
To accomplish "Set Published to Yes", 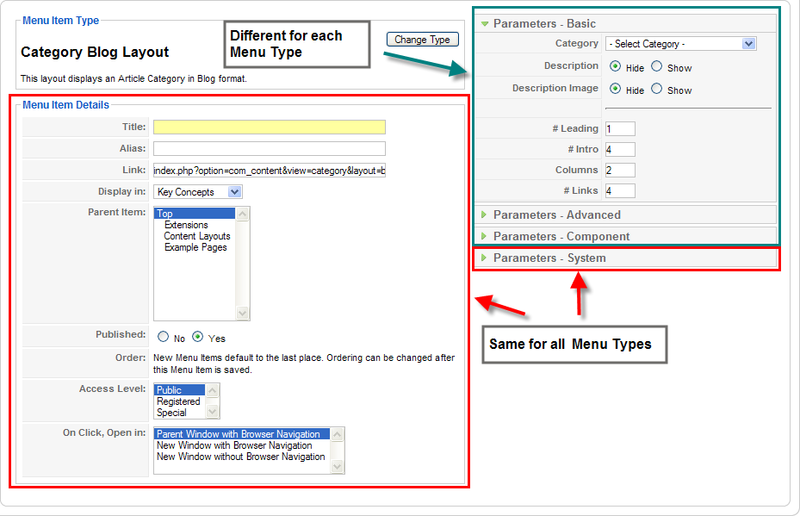I will [x=198, y=337].
